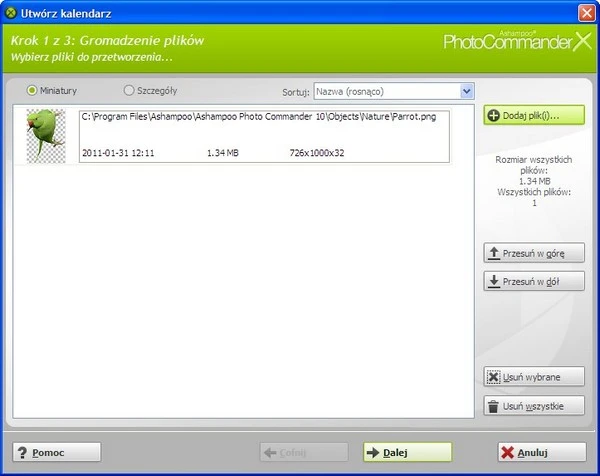Close the Utwórz kalendarz window
Image resolution: width=600 pixels, height=476 pixels.
[x=585, y=13]
